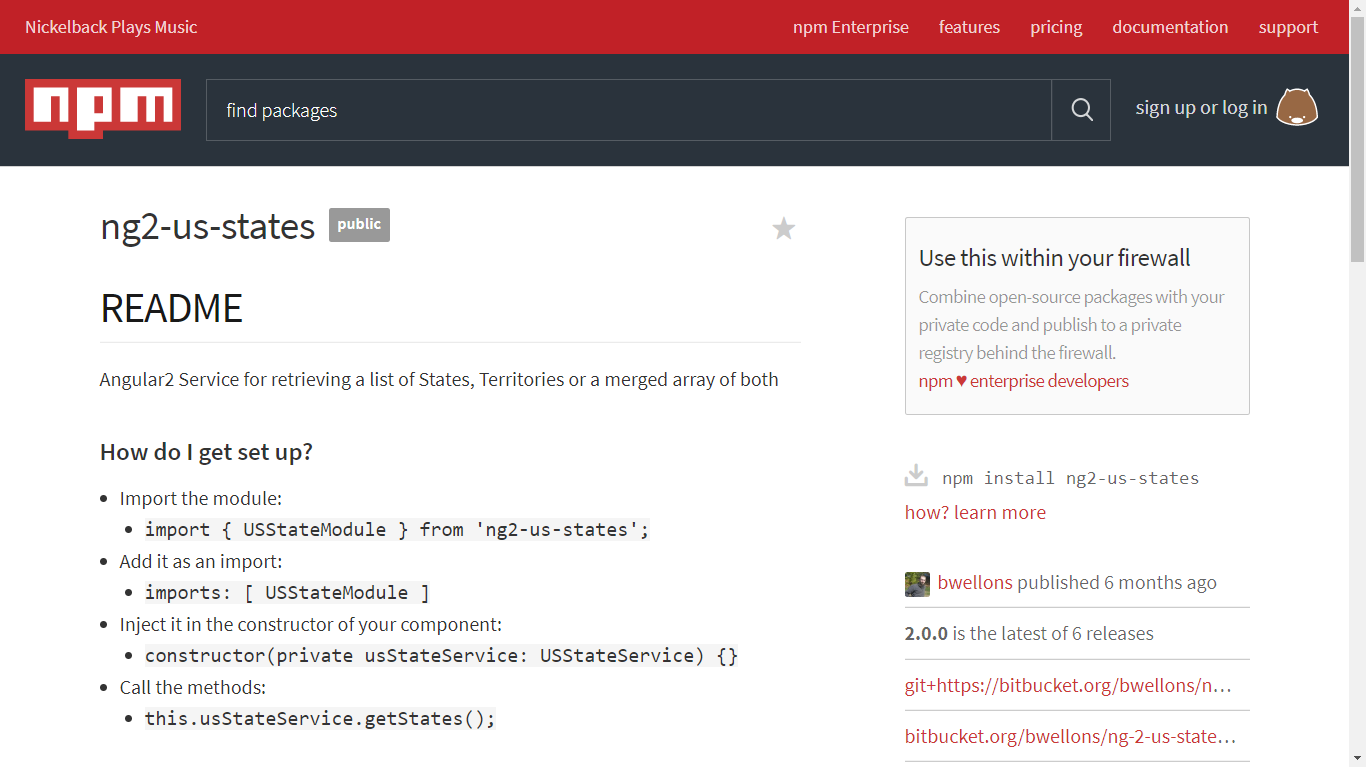Click npm install ng2-us-states command text

point(1070,478)
